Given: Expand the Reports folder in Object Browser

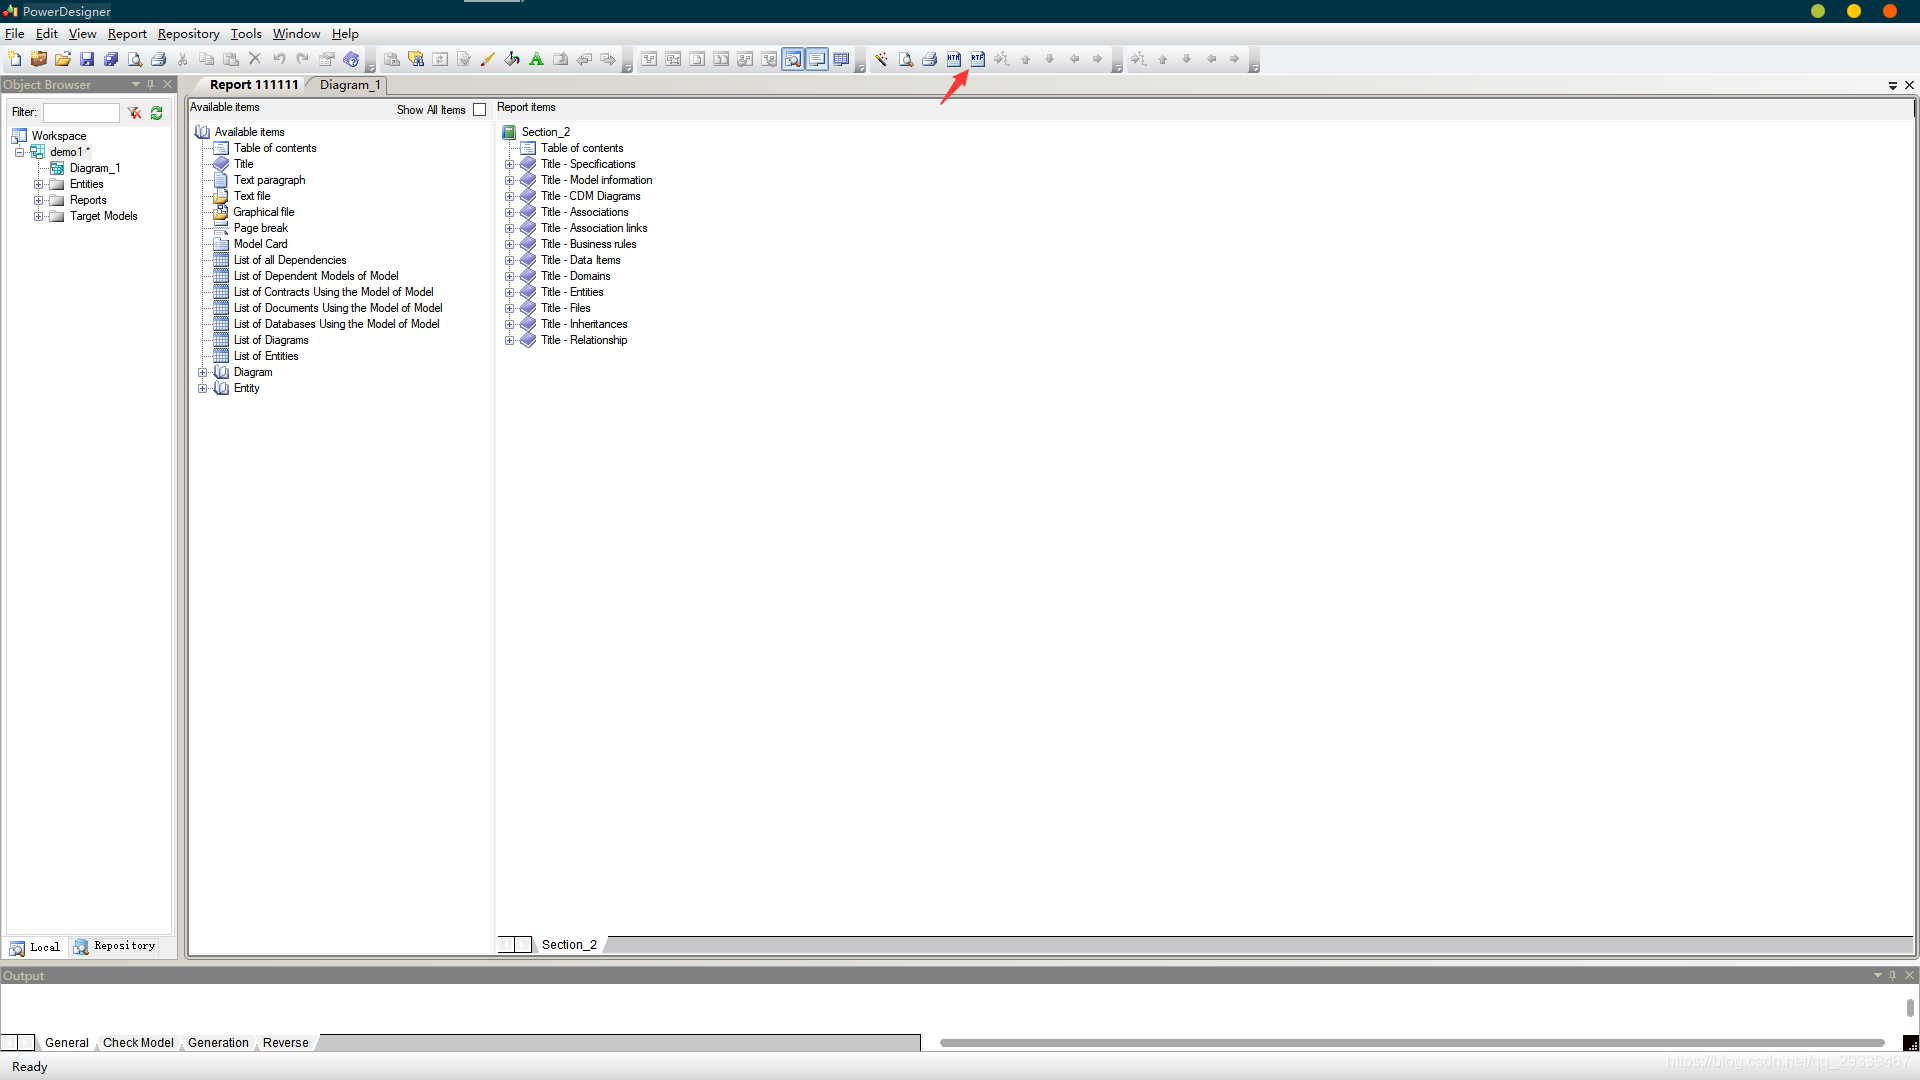Looking at the screenshot, I should point(38,201).
